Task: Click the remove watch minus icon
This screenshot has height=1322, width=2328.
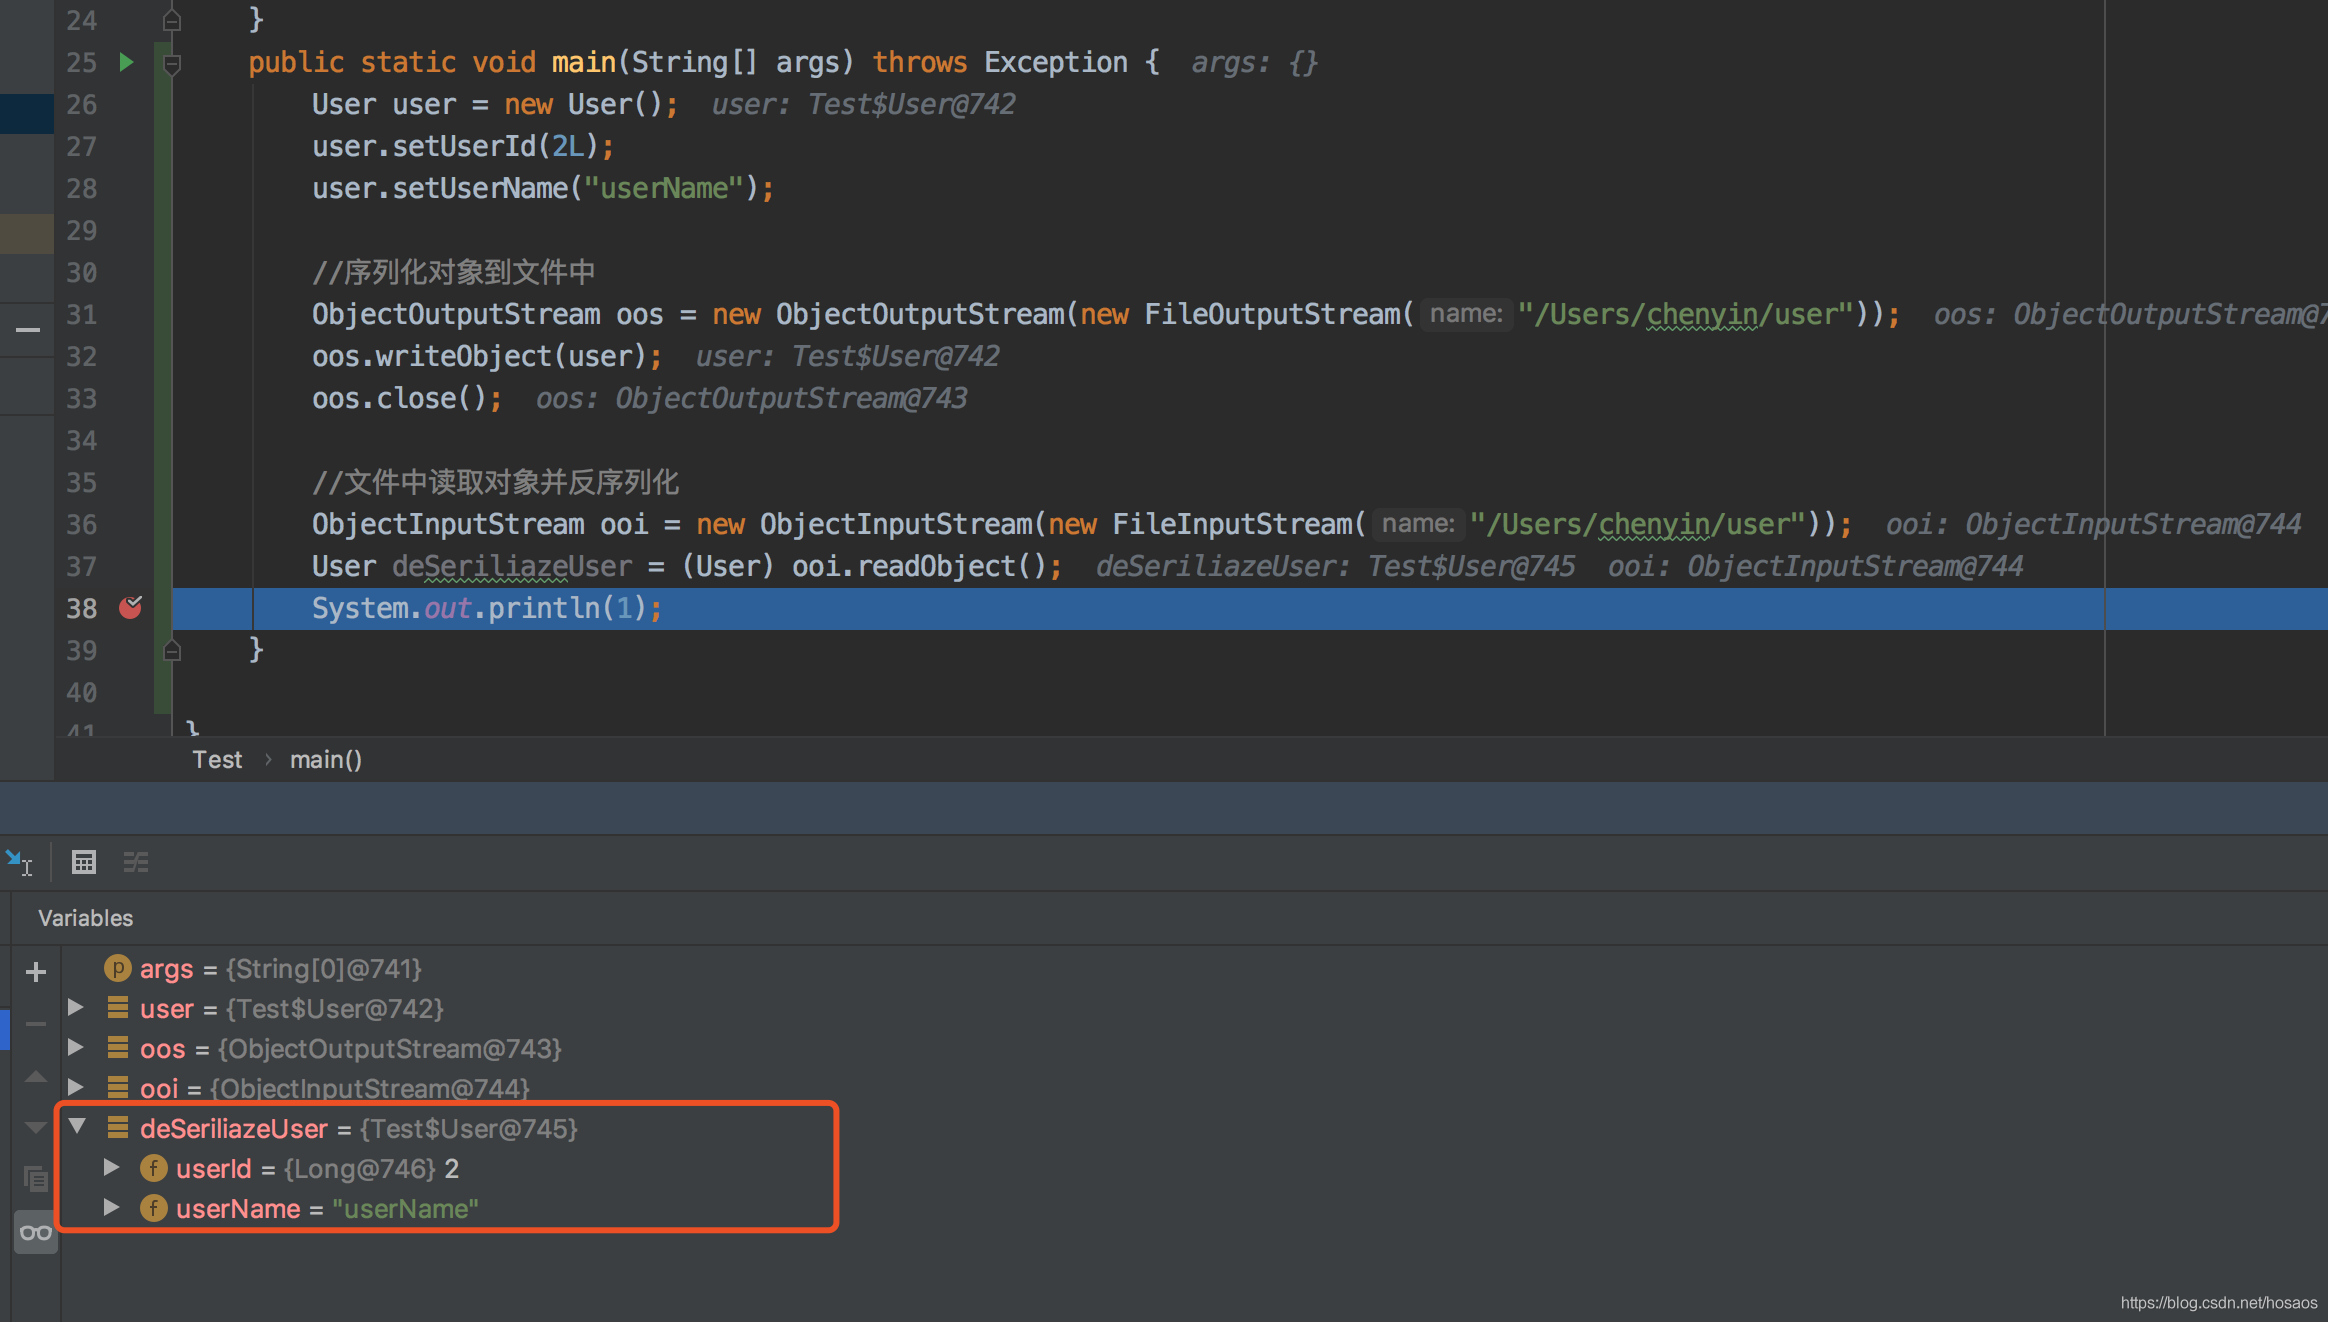Action: (x=36, y=1023)
